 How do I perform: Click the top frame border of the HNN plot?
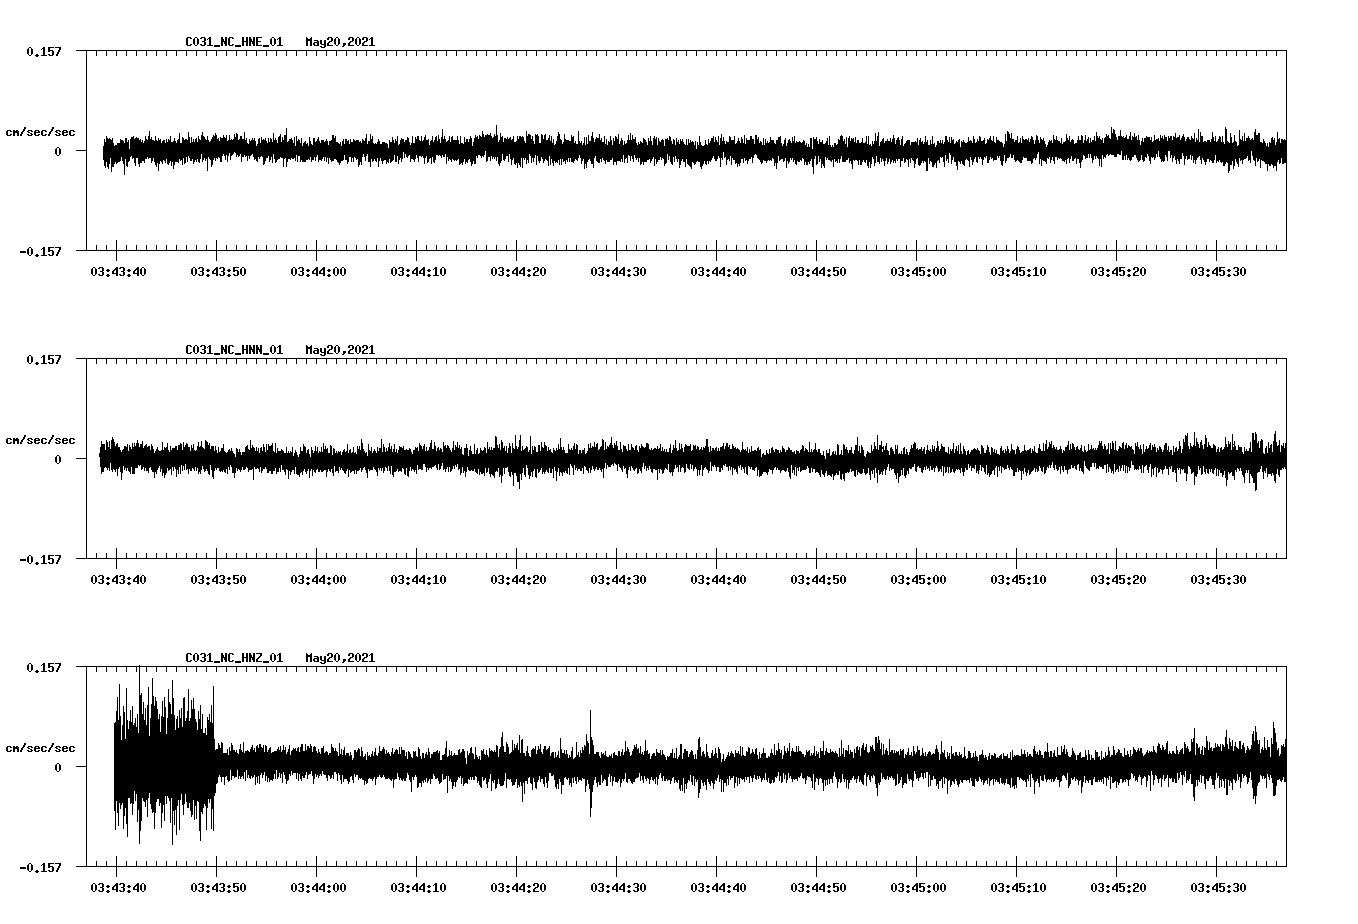click(x=690, y=357)
